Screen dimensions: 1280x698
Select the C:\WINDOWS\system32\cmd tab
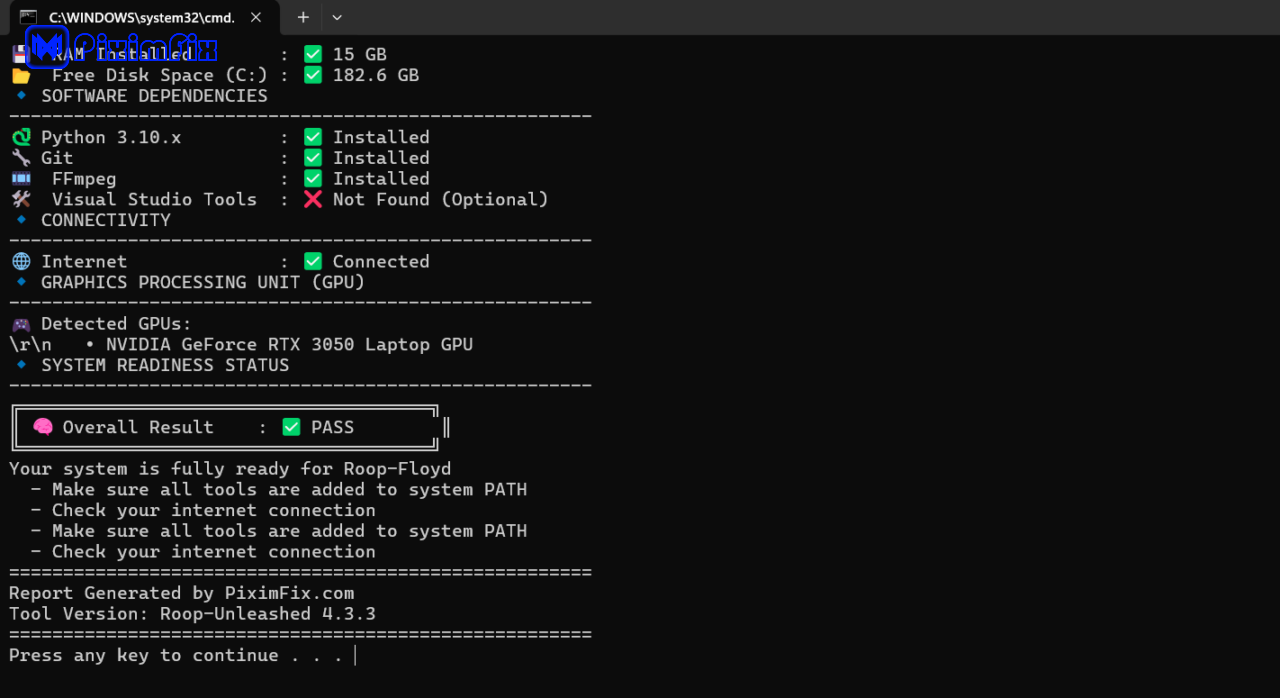[140, 17]
